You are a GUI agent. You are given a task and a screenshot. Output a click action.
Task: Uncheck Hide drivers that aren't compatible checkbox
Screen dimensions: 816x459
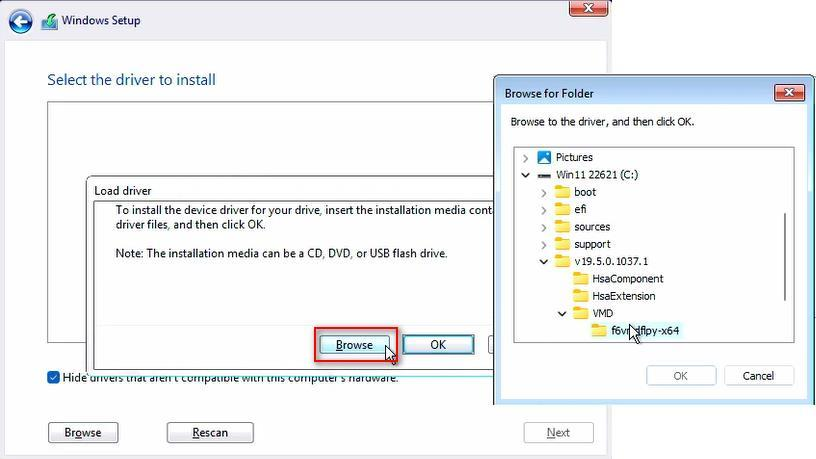(53, 377)
